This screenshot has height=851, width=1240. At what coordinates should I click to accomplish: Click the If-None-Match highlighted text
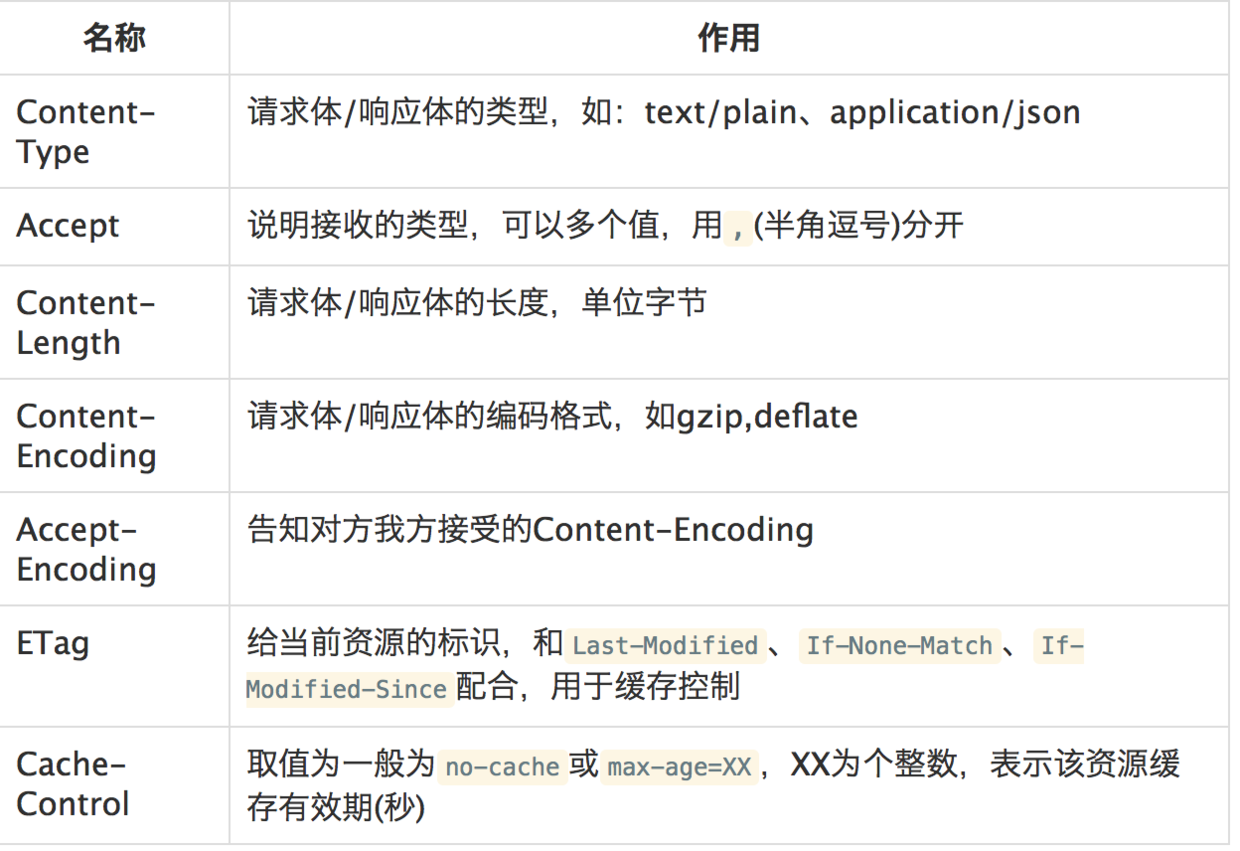[x=898, y=646]
